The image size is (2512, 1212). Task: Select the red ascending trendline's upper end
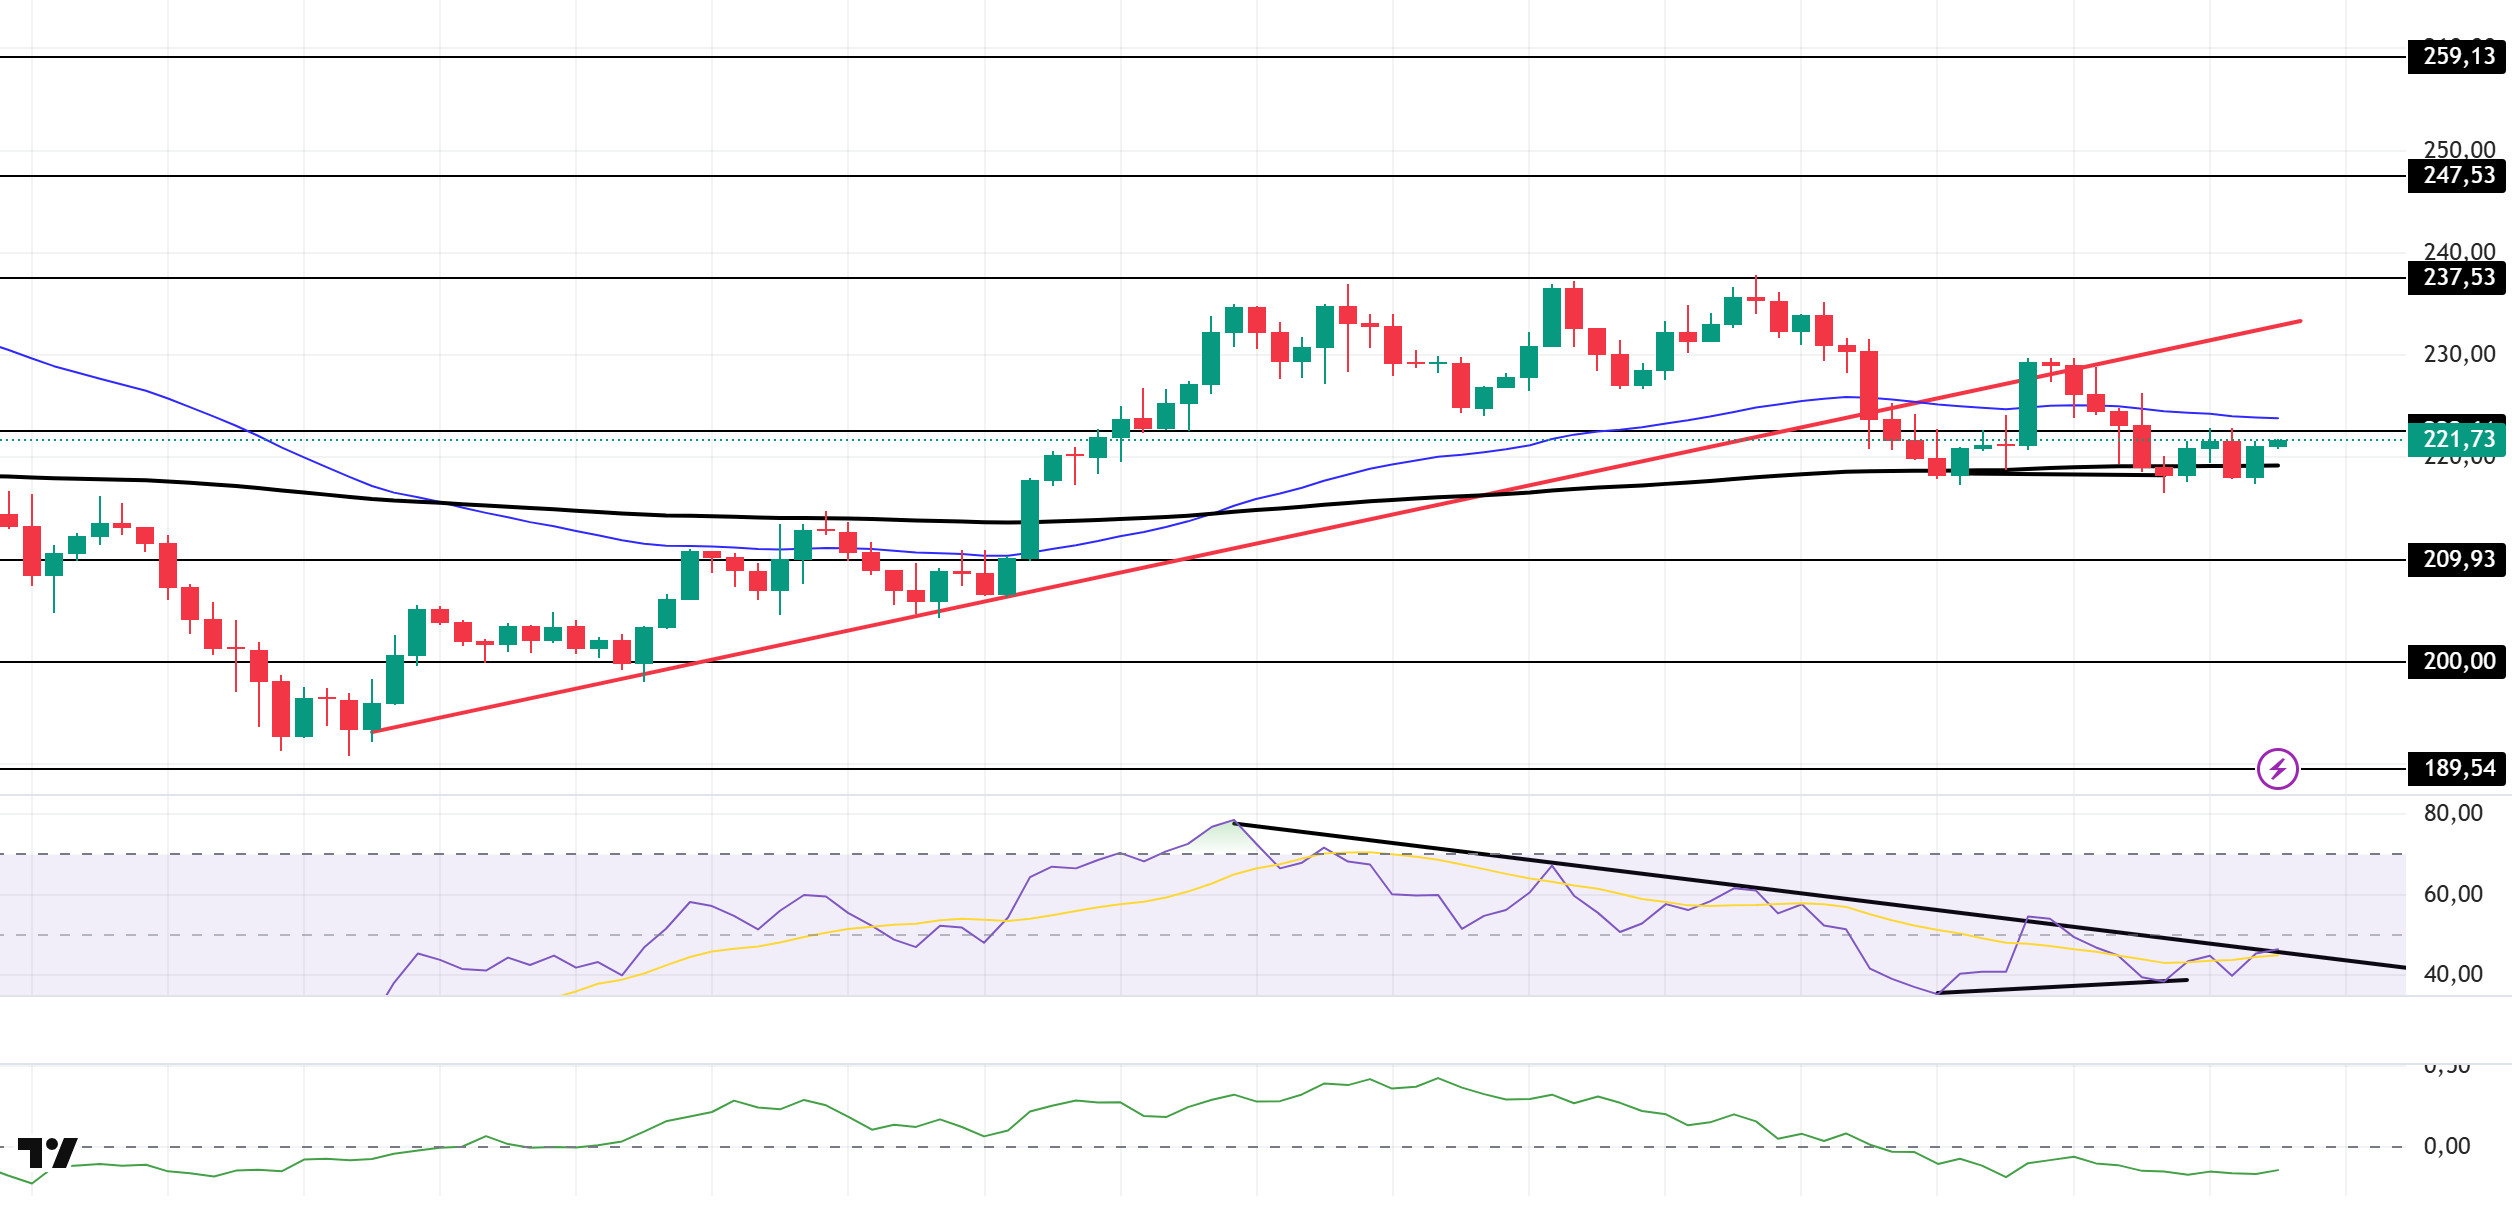[x=2299, y=321]
